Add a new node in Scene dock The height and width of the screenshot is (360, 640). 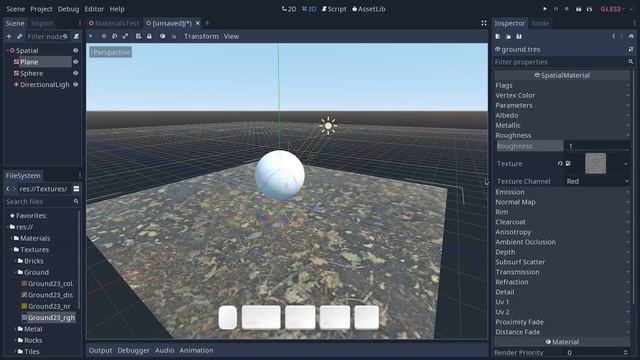click(x=9, y=37)
